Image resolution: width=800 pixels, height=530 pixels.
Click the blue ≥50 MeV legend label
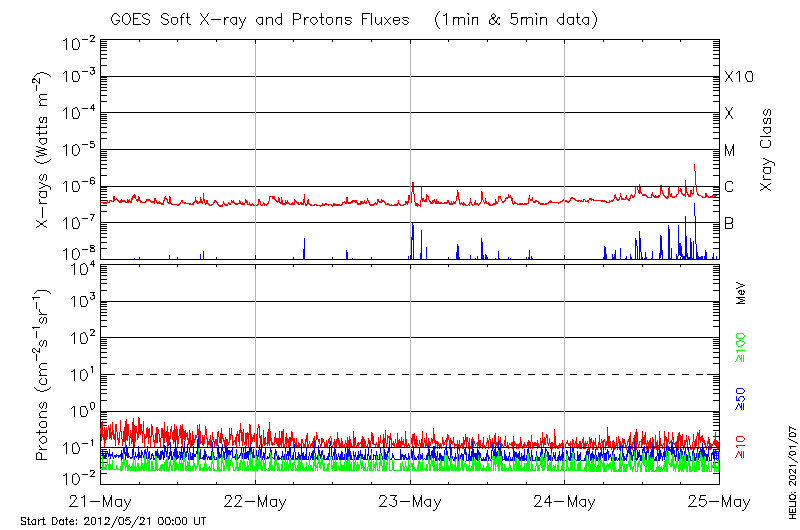(742, 400)
